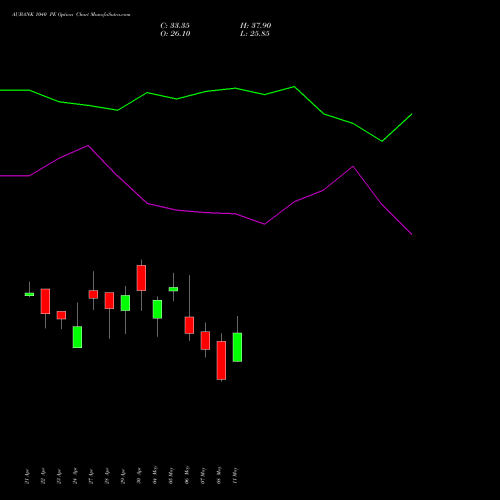Image resolution: width=500 pixels, height=500 pixels.
Task: Click the 05 May date label
Action: [x=171, y=475]
